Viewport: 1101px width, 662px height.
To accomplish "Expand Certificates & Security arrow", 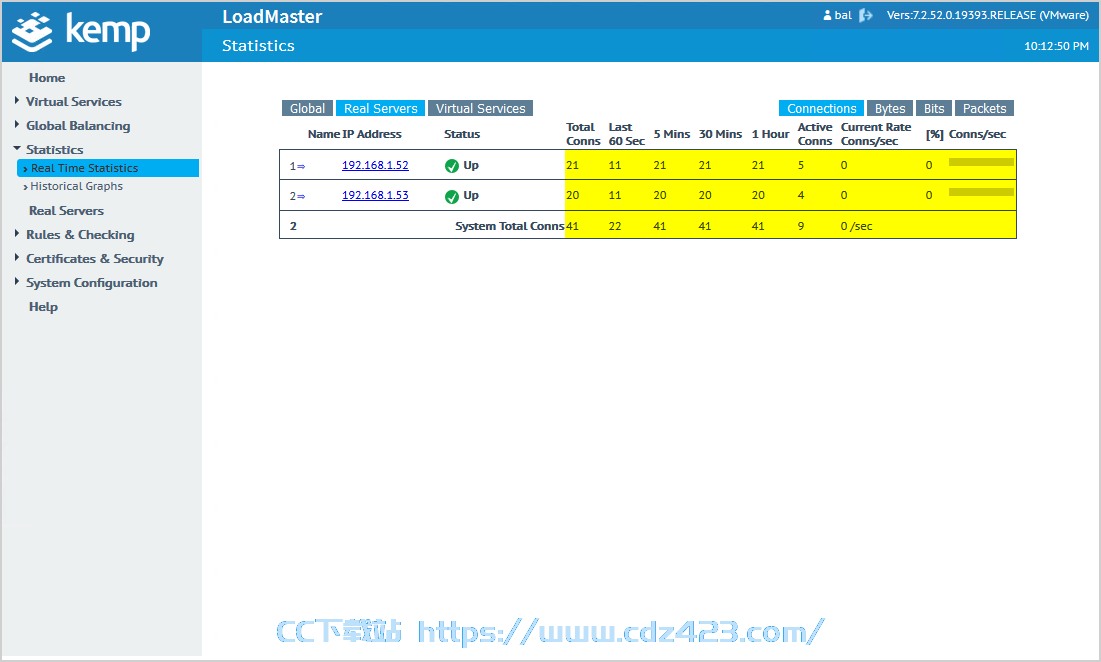I will coord(17,258).
